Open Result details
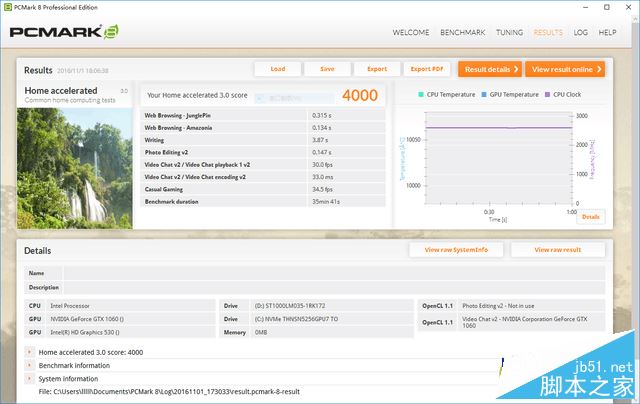 click(490, 69)
